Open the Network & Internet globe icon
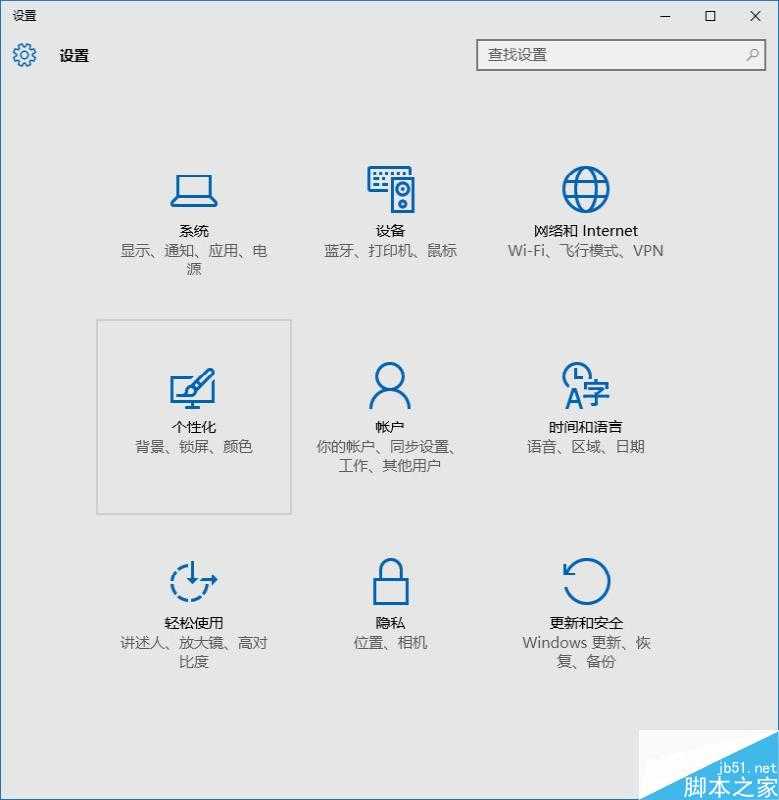The image size is (779, 800). pyautogui.click(x=586, y=189)
